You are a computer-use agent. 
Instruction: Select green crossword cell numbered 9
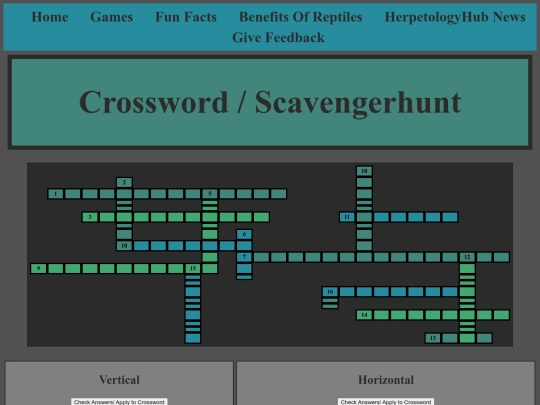coord(38,268)
